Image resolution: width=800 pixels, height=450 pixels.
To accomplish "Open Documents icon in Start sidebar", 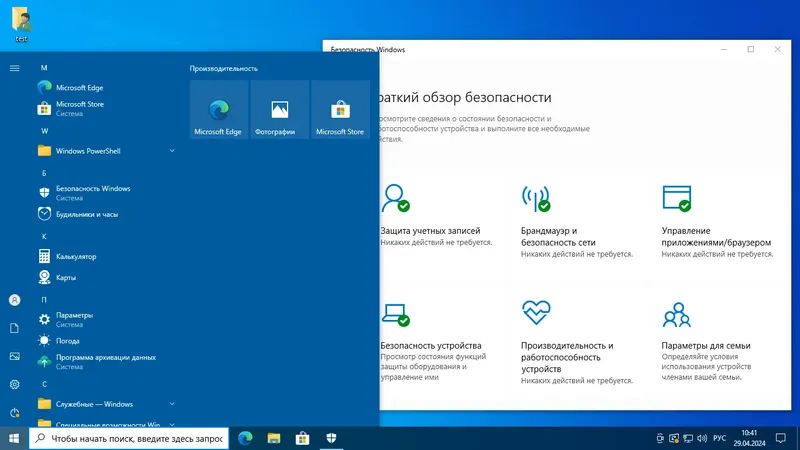I will [14, 328].
